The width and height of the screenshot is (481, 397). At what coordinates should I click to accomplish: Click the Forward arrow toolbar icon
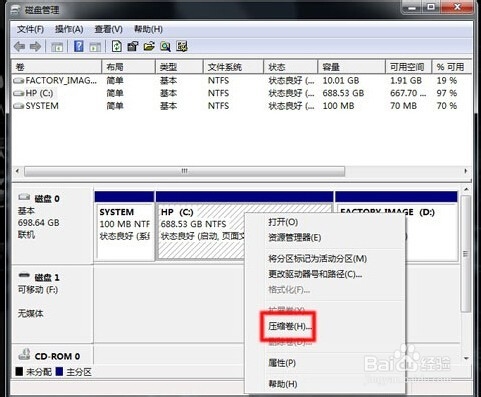click(35, 47)
